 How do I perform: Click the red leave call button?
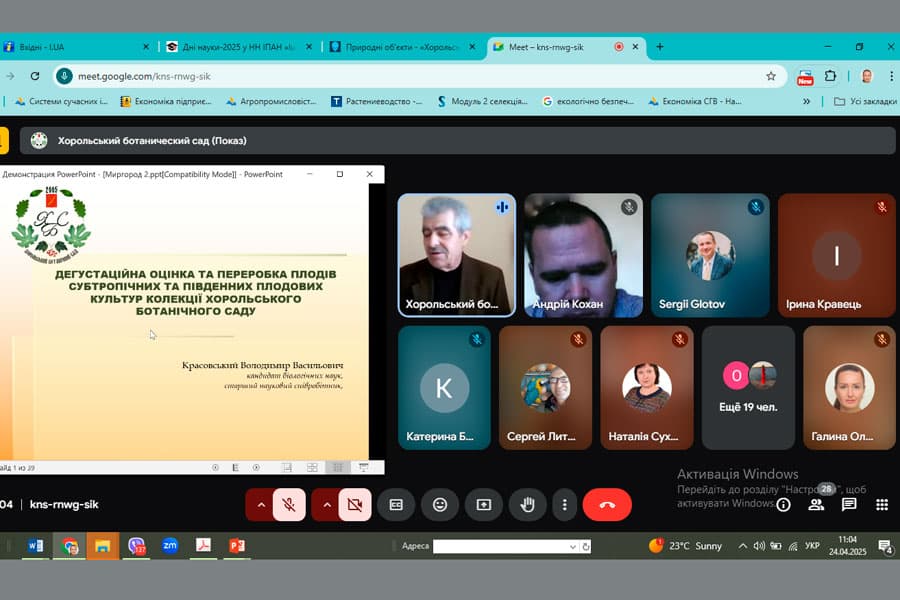pyautogui.click(x=607, y=505)
